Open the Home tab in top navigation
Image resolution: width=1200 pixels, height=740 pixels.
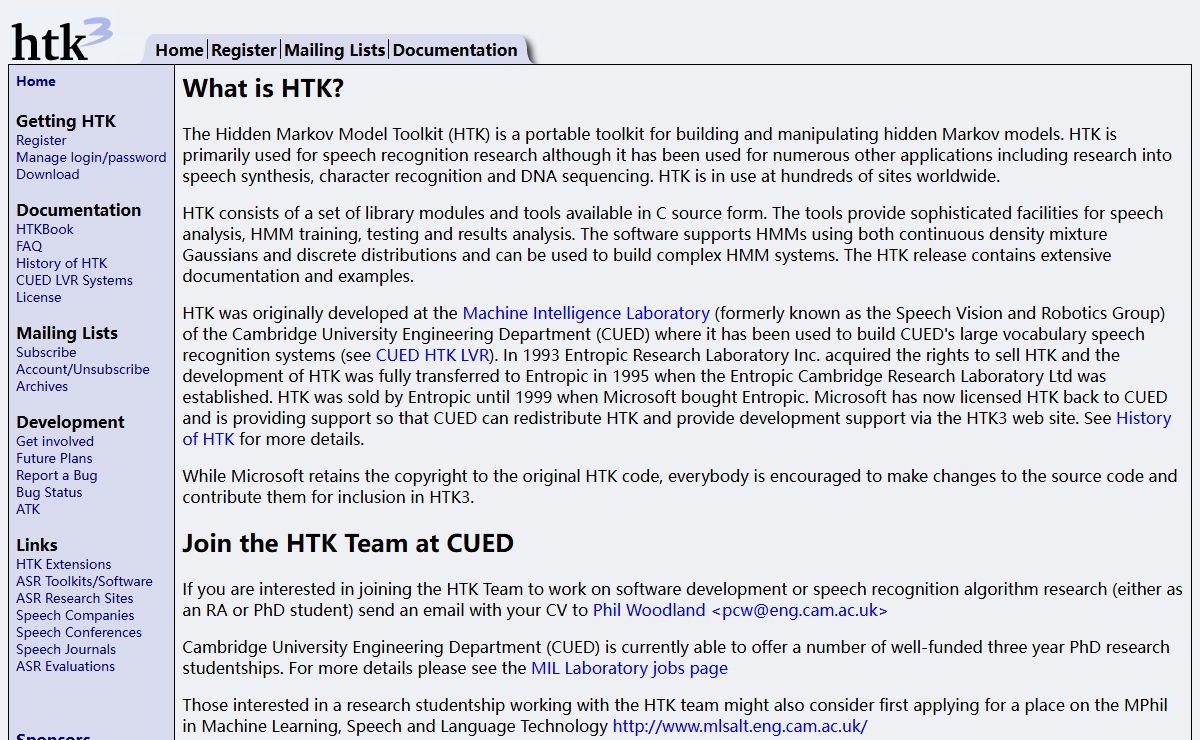180,50
